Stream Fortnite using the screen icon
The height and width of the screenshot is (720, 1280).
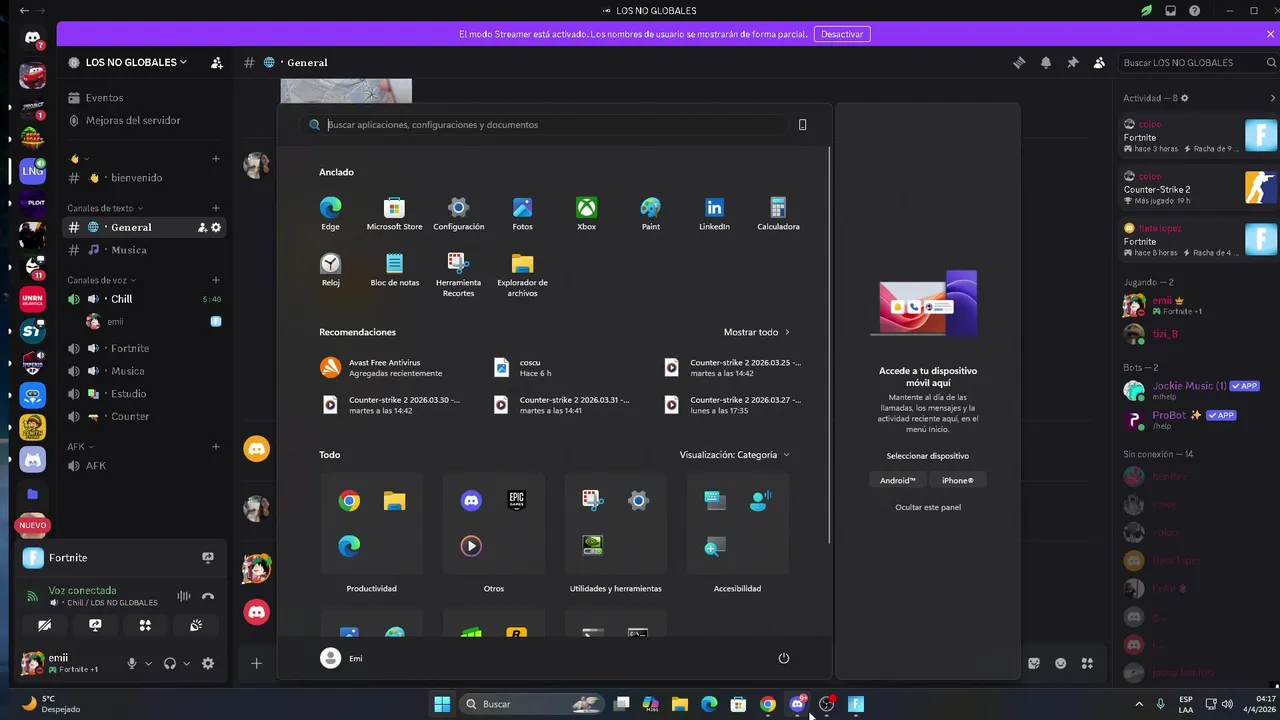[208, 557]
